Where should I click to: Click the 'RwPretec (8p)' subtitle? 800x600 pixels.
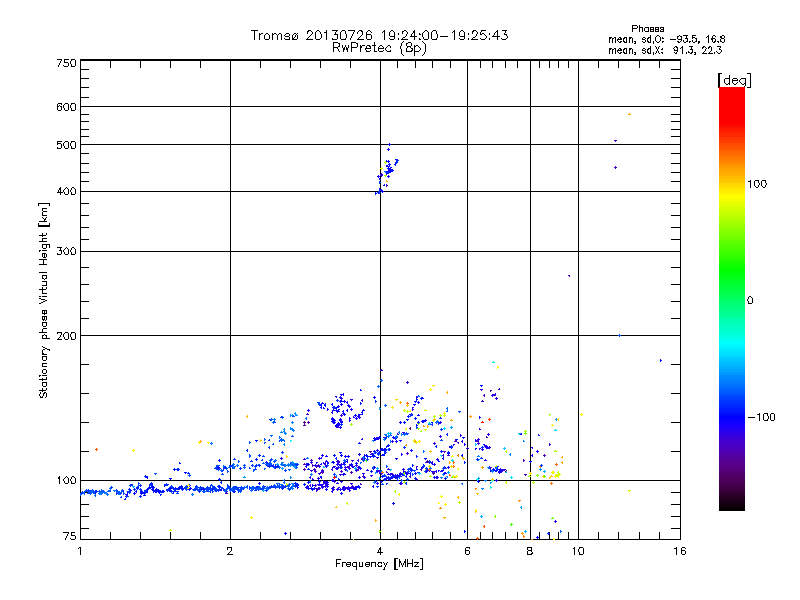[x=379, y=48]
